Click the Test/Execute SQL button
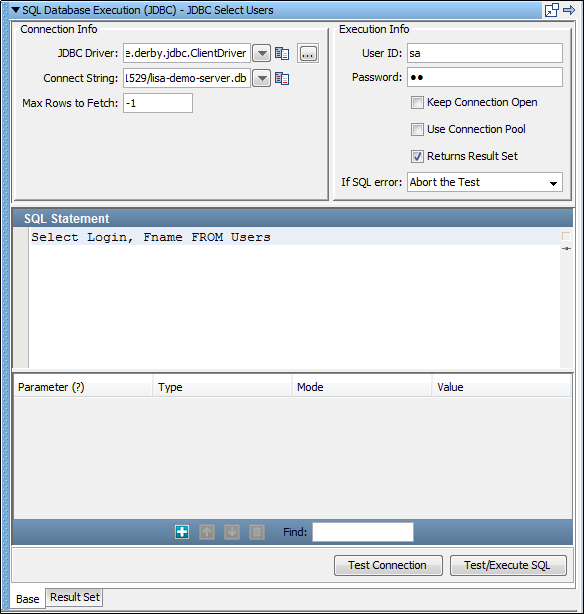The image size is (584, 614). click(x=508, y=565)
